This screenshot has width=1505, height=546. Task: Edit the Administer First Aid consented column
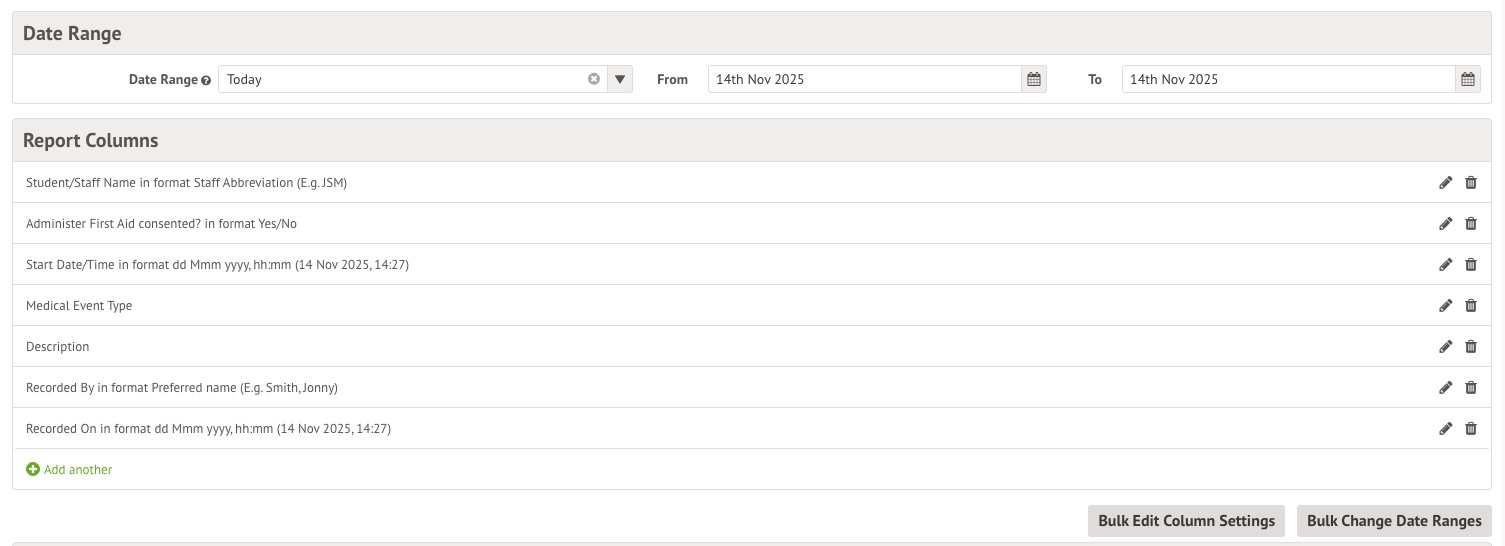tap(1445, 224)
